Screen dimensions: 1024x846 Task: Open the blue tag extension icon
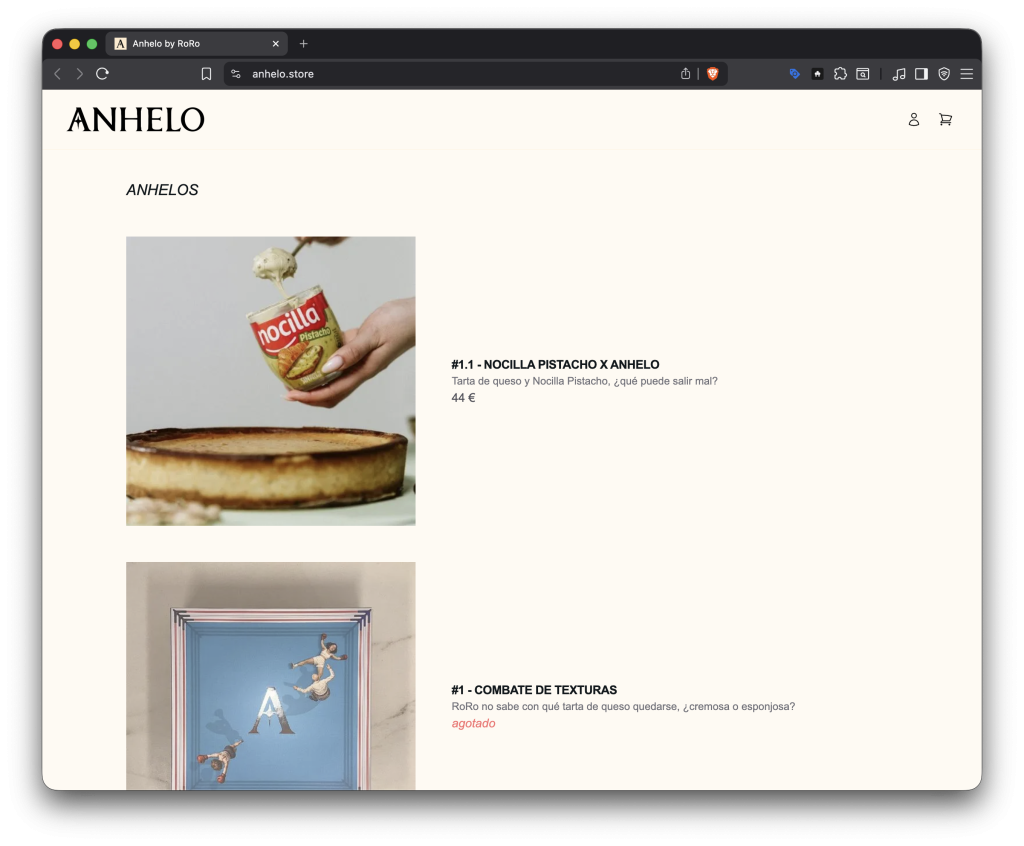pos(795,74)
